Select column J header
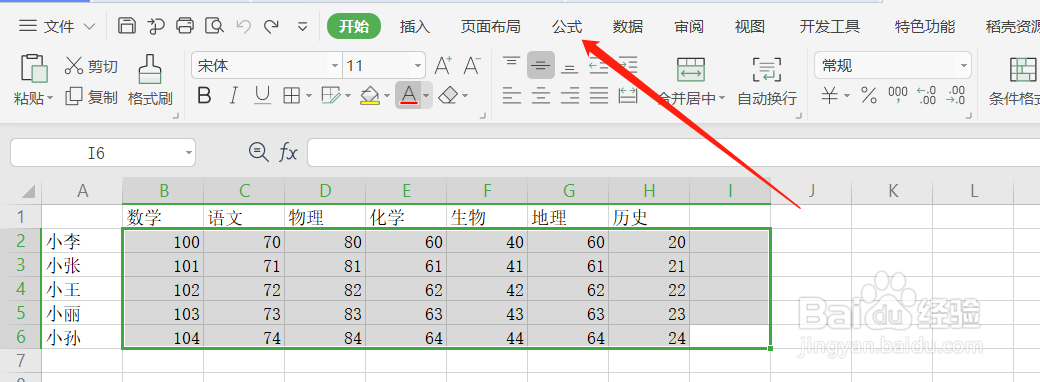Viewport: 1040px width, 382px height. [x=812, y=191]
